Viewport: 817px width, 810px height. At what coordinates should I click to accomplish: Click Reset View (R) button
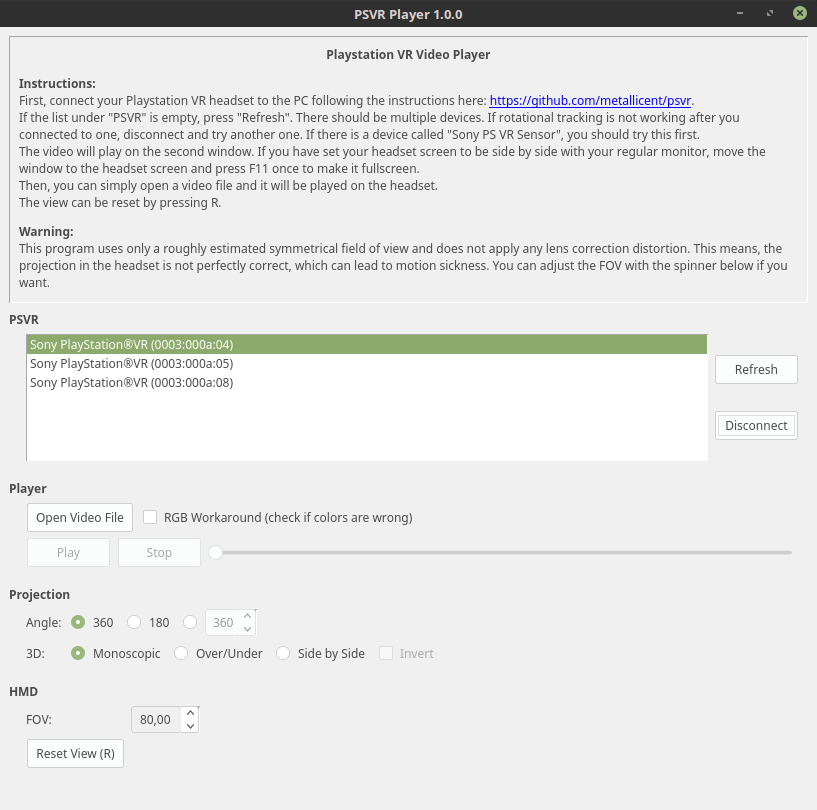(x=76, y=753)
